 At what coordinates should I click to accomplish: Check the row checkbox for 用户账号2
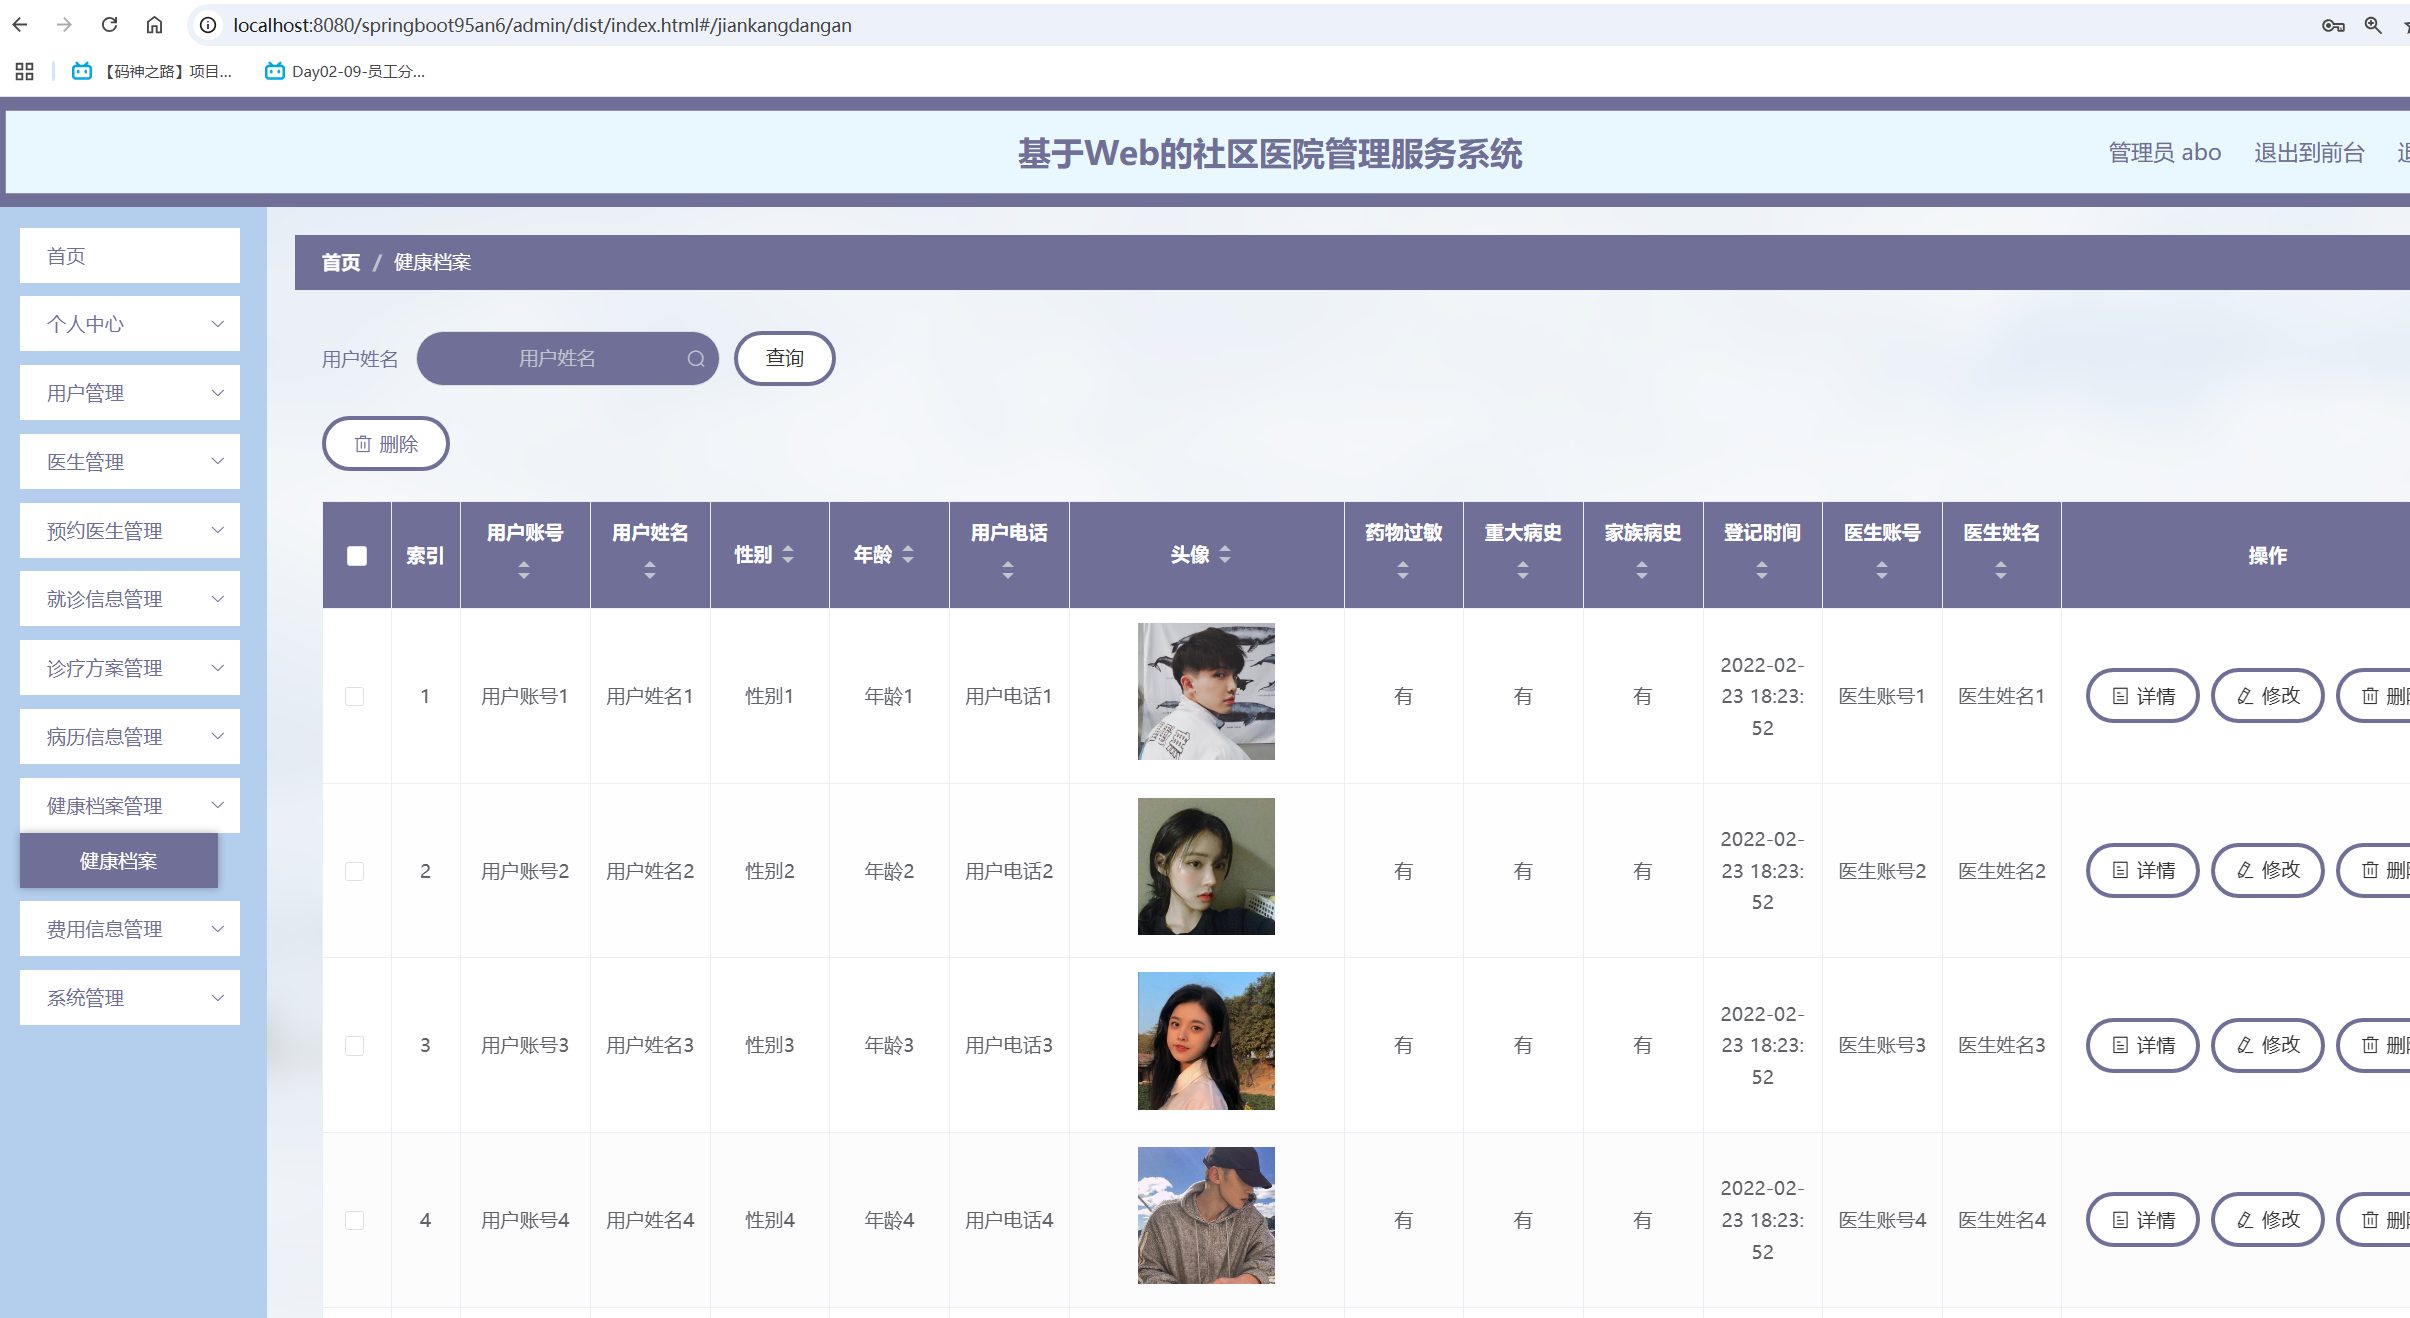click(x=355, y=871)
